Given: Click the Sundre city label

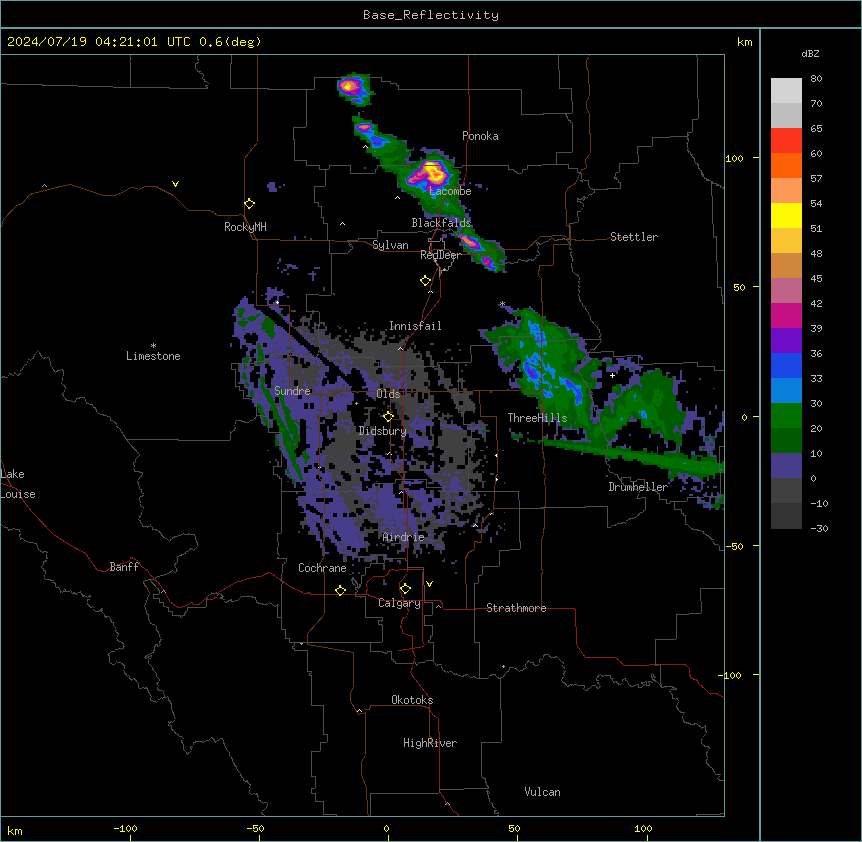Looking at the screenshot, I should click(x=292, y=391).
